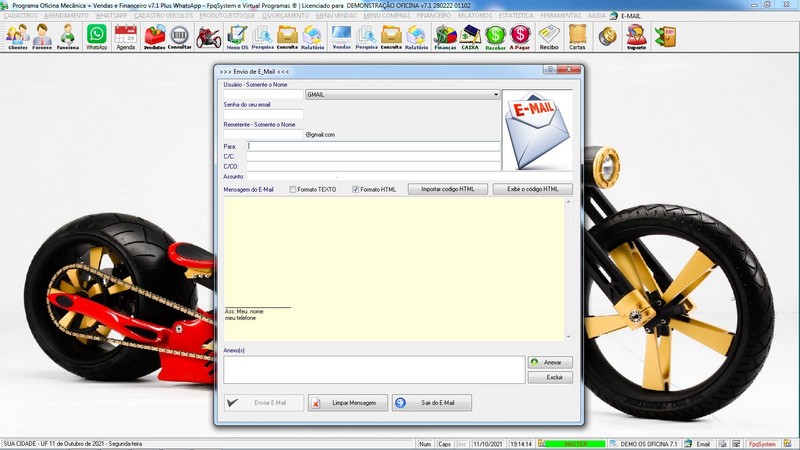The image size is (800, 450).
Task: Click the FpqSystem status bar link
Action: pyautogui.click(x=762, y=444)
